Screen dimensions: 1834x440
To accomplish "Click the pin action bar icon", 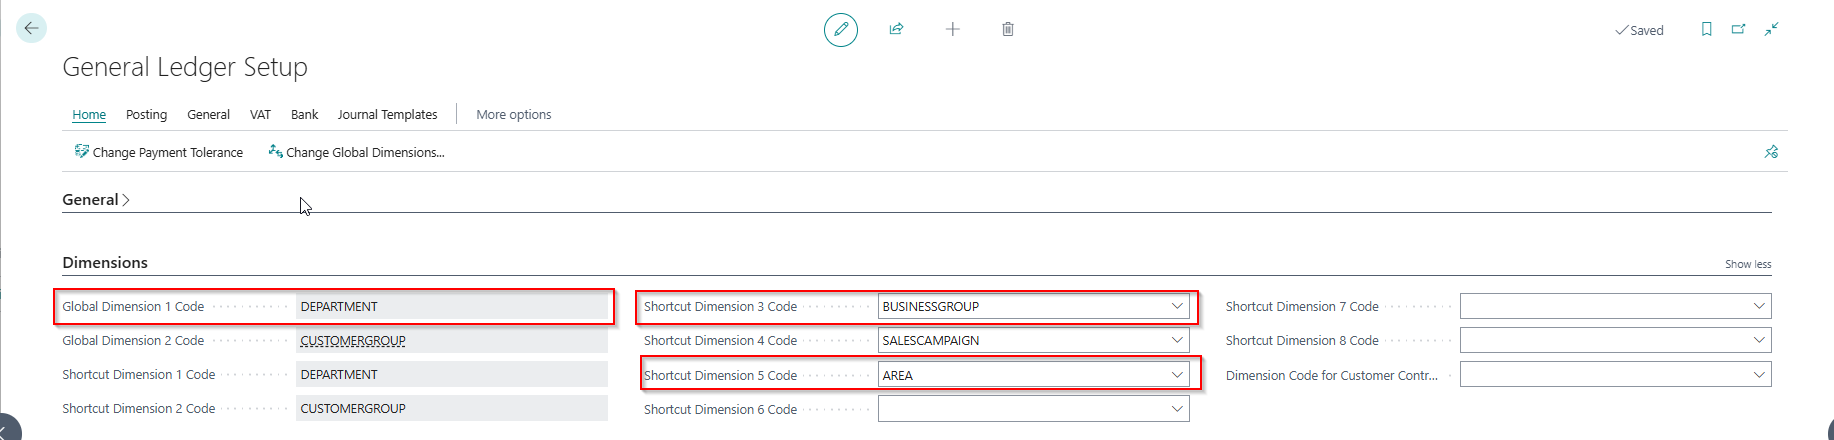I will (1771, 152).
